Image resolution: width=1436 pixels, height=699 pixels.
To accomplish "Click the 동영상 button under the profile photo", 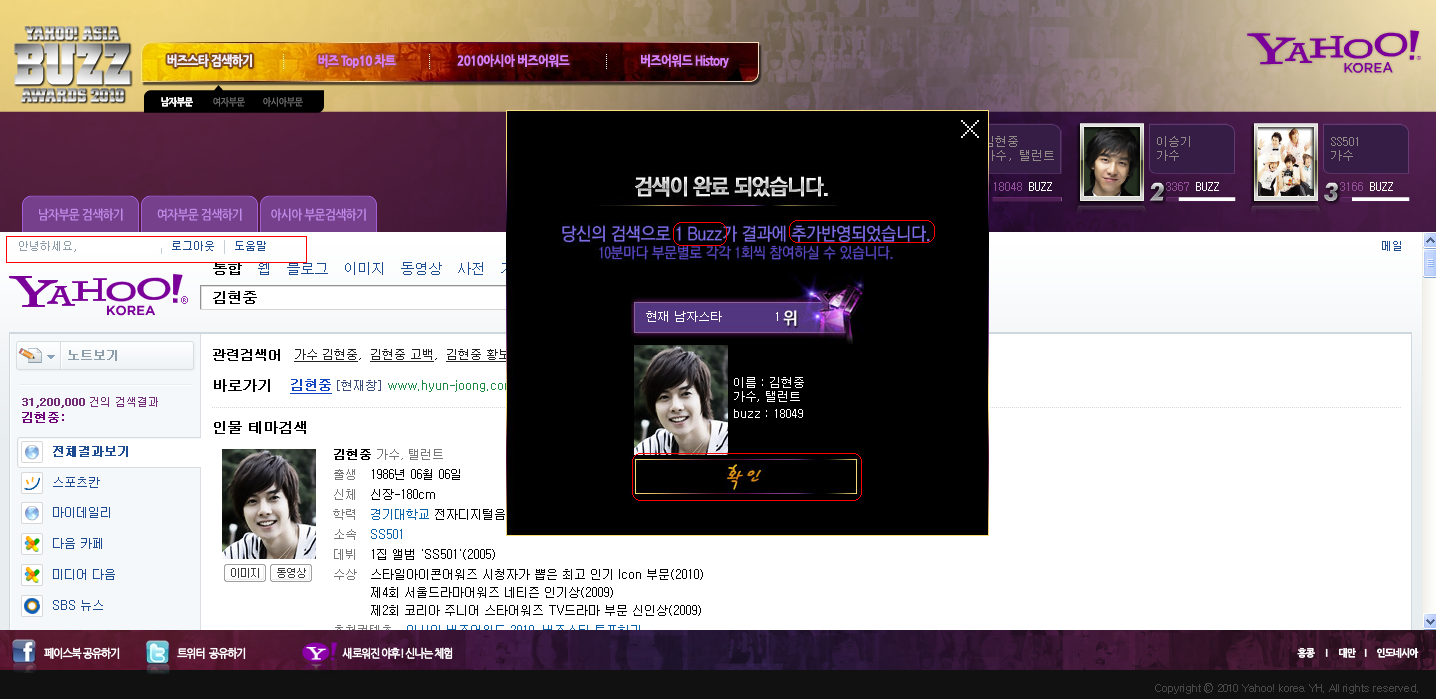I will (291, 573).
